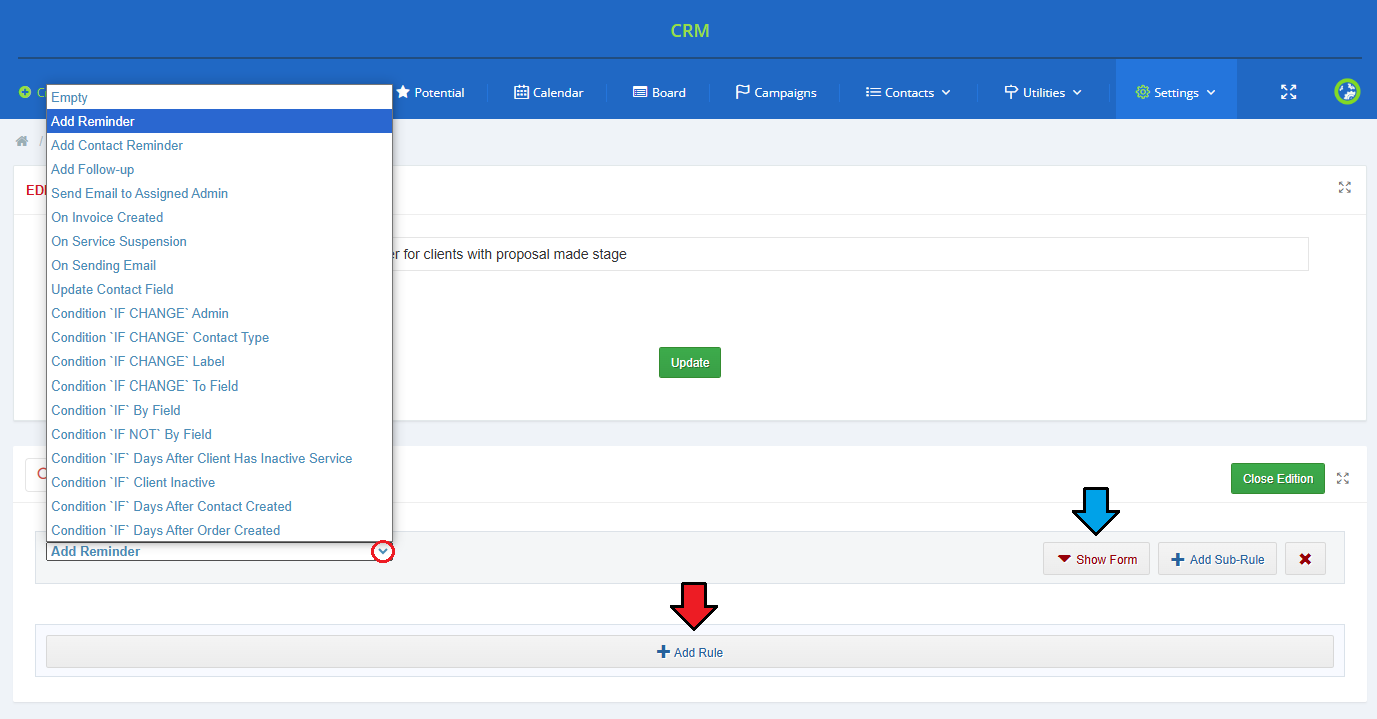
Task: Maximize the edit panel with expand icon
Action: [1345, 188]
